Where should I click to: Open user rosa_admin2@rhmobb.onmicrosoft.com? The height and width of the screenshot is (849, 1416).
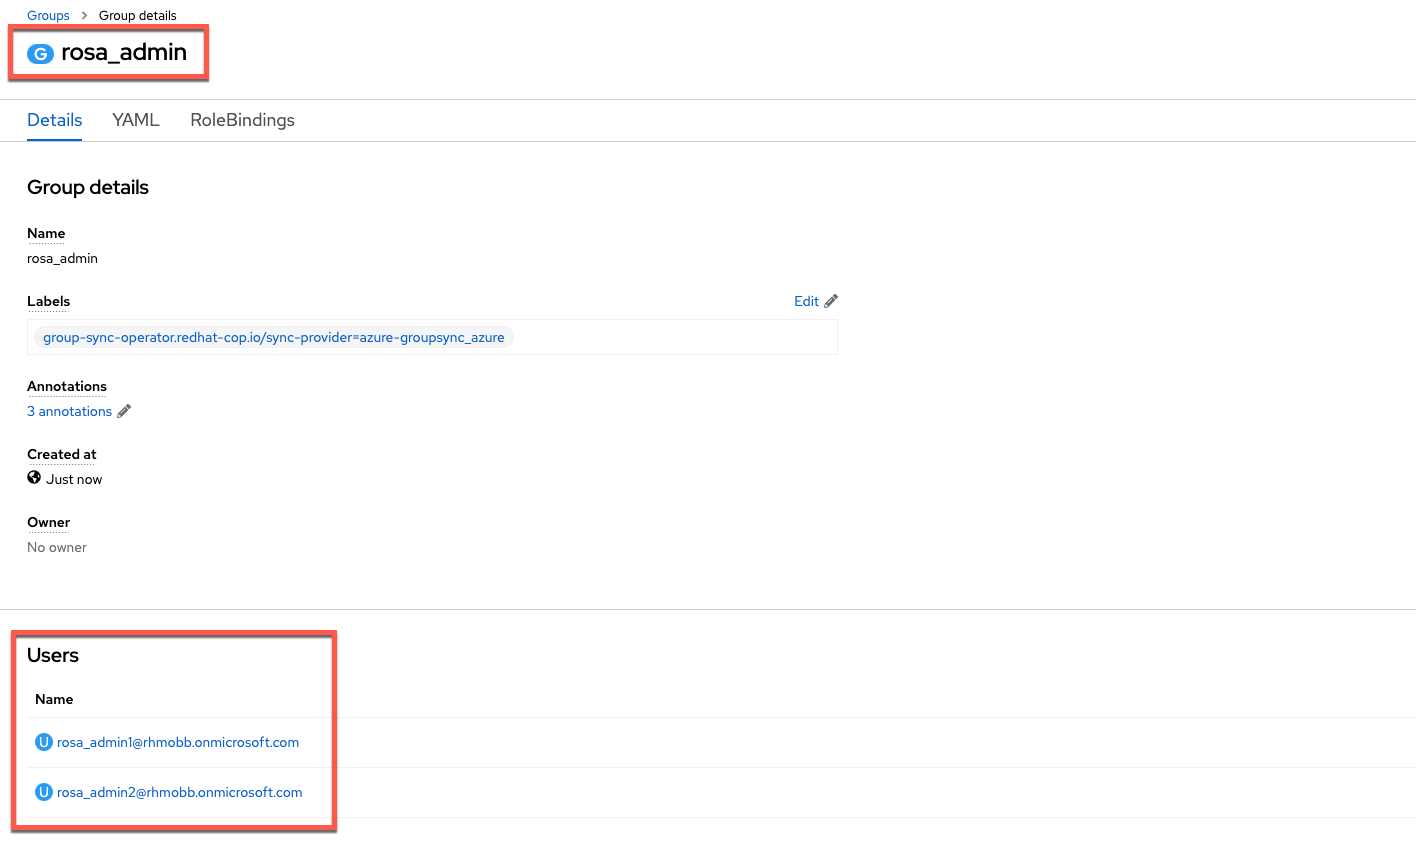(x=179, y=792)
